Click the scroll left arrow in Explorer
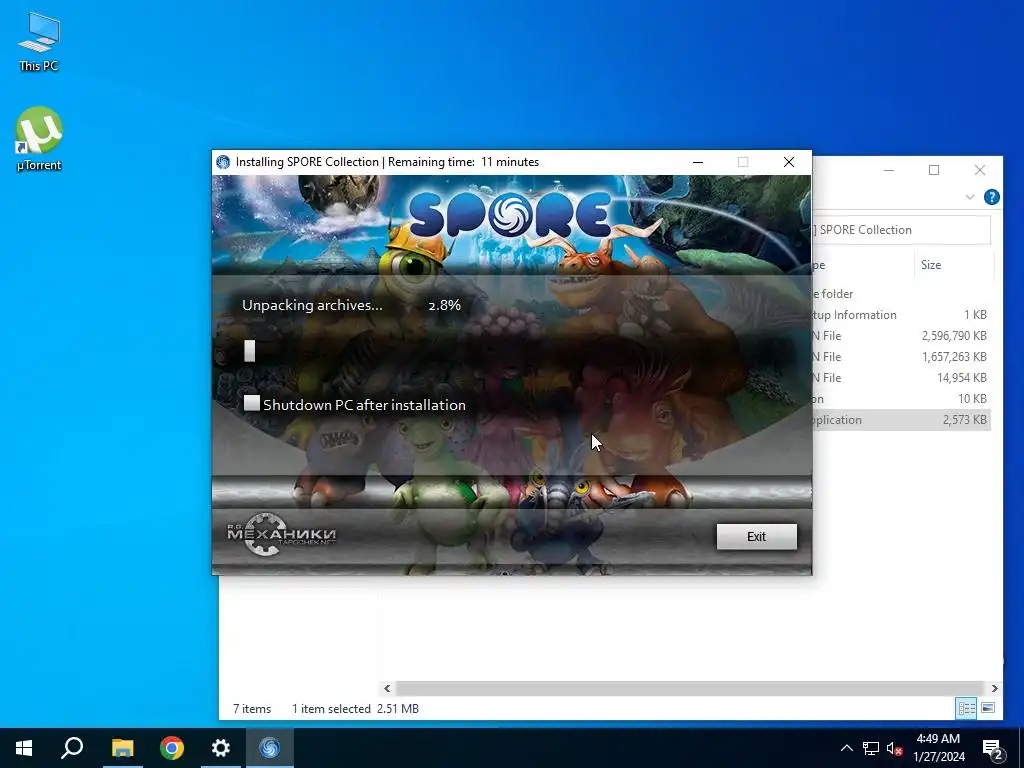Viewport: 1024px width, 768px height. [387, 688]
